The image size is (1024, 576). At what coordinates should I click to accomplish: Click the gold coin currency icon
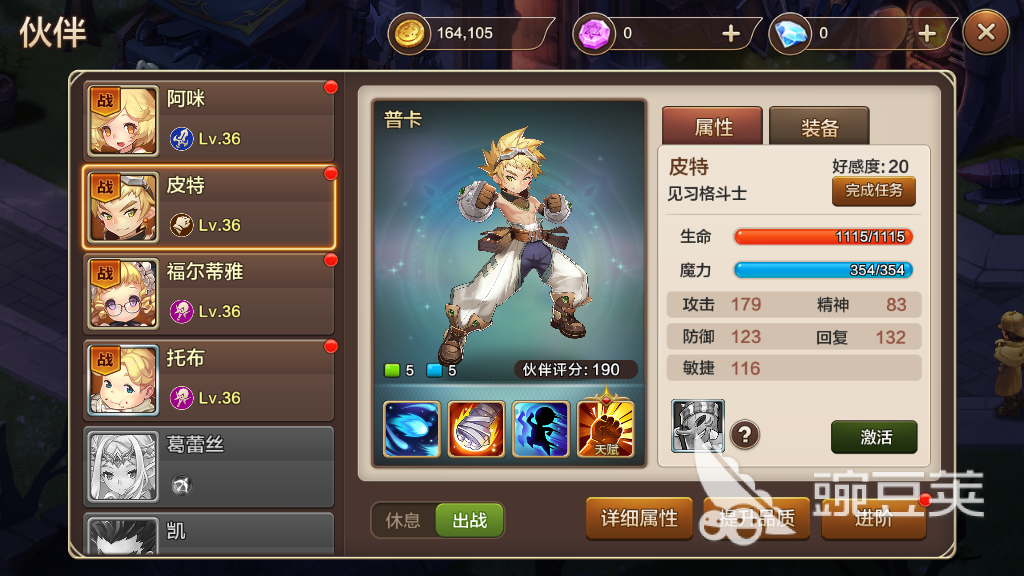pyautogui.click(x=409, y=33)
